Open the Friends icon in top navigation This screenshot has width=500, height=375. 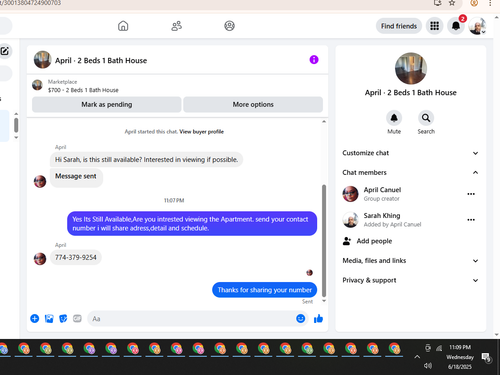coord(176,26)
